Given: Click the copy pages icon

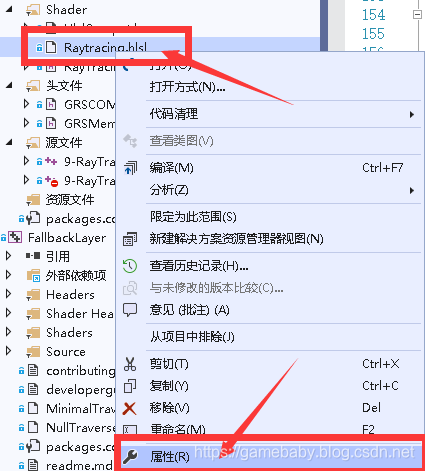Looking at the screenshot, I should [130, 386].
